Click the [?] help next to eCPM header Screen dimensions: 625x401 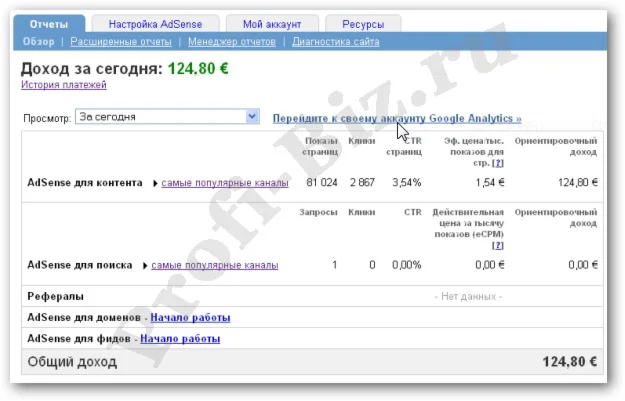click(x=498, y=245)
